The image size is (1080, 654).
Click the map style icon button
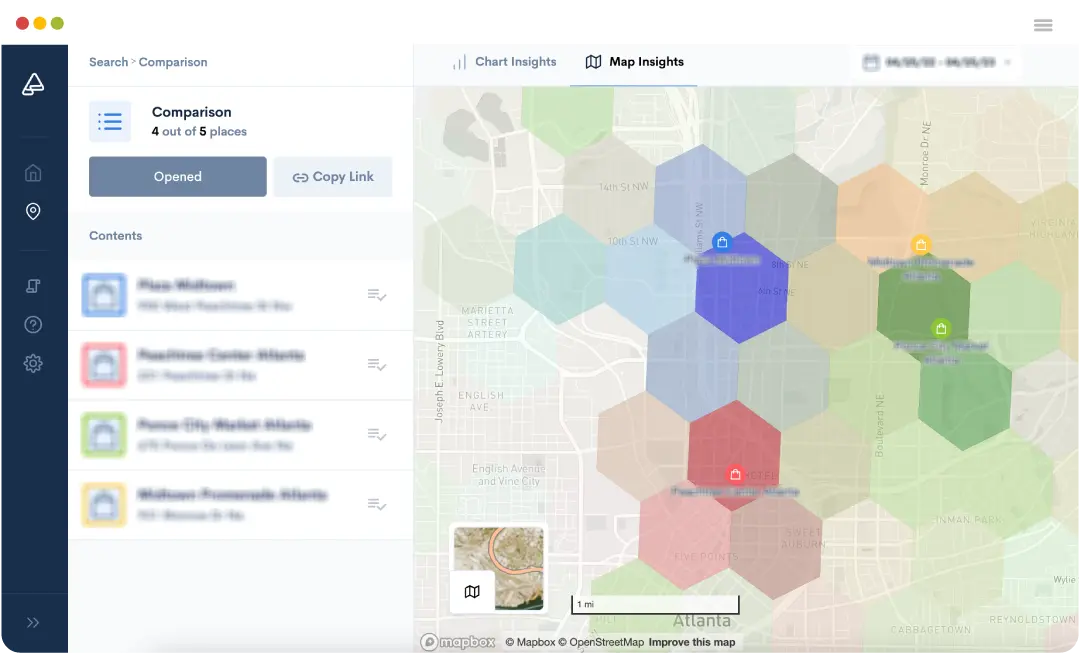(472, 591)
